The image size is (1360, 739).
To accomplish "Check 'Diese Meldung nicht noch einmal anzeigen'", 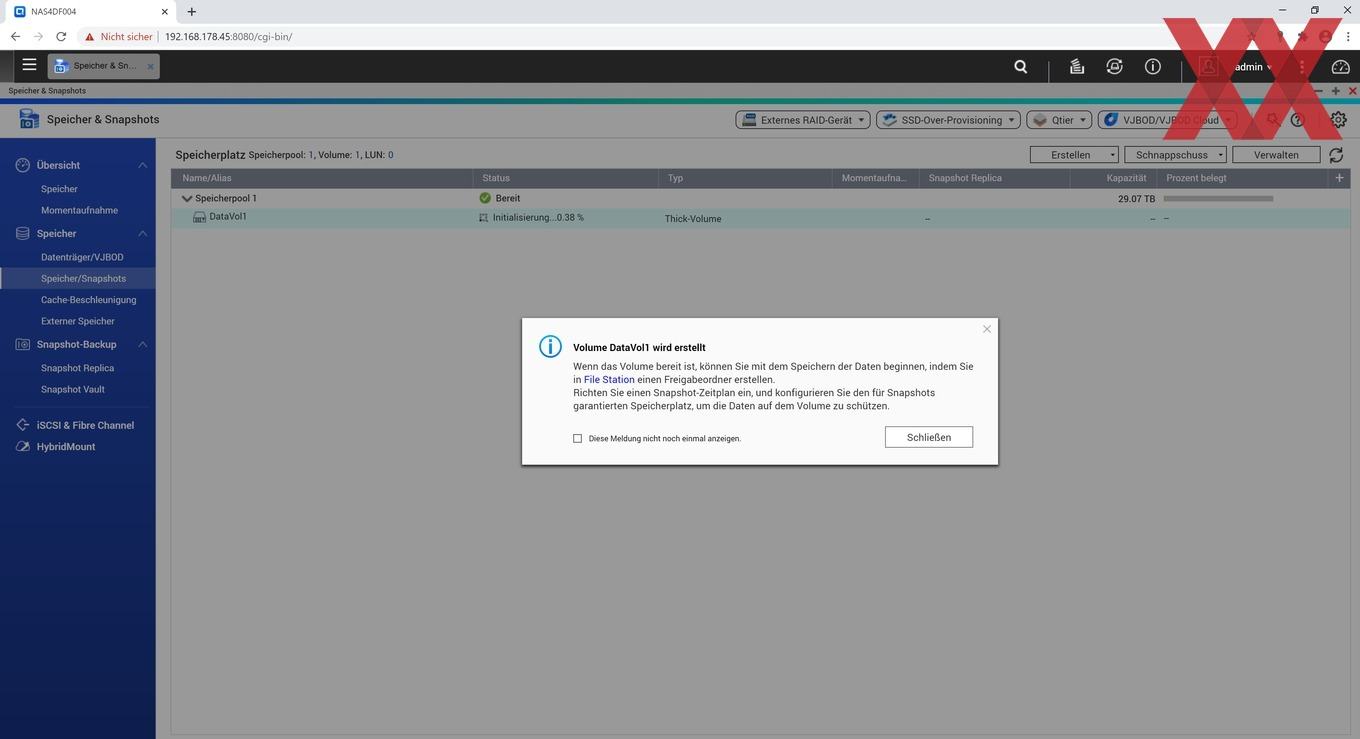I will 577,438.
